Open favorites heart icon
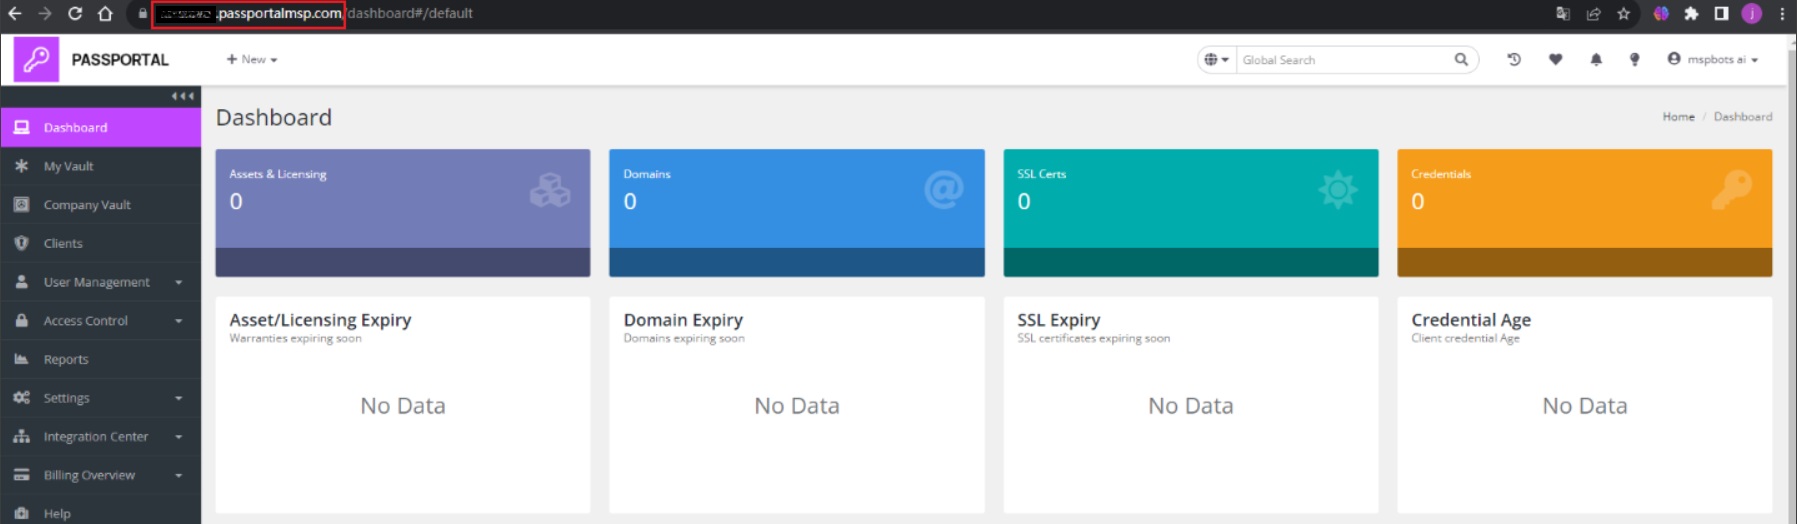Viewport: 1797px width, 524px height. point(1555,60)
